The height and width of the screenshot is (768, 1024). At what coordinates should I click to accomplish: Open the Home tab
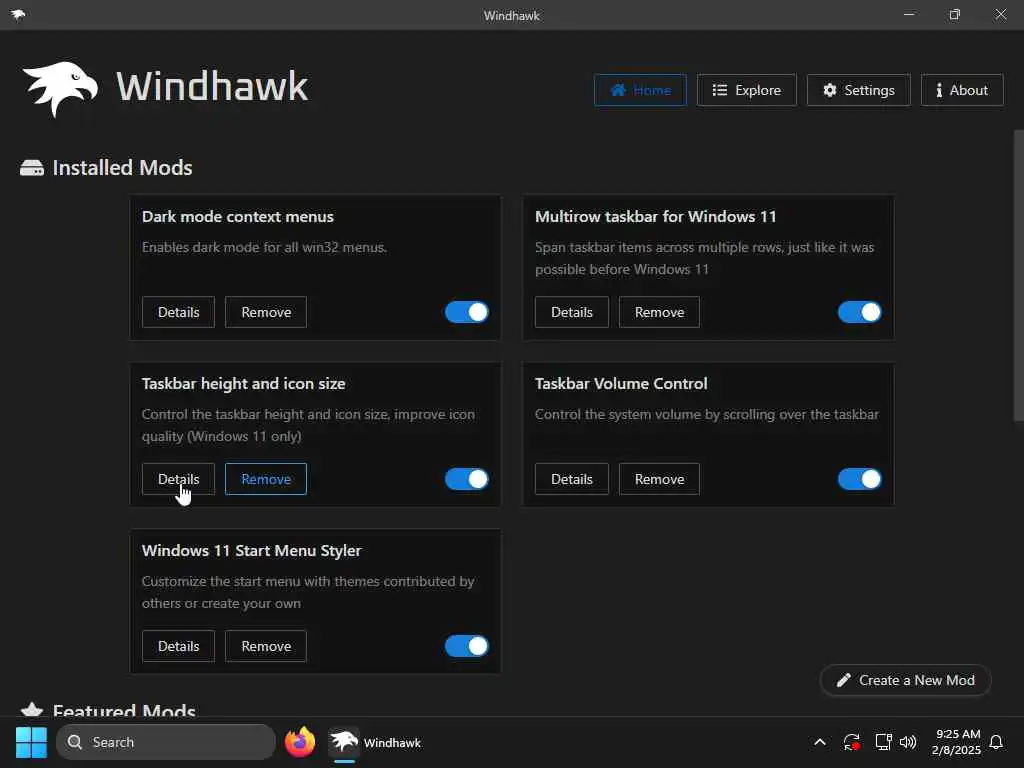point(640,90)
